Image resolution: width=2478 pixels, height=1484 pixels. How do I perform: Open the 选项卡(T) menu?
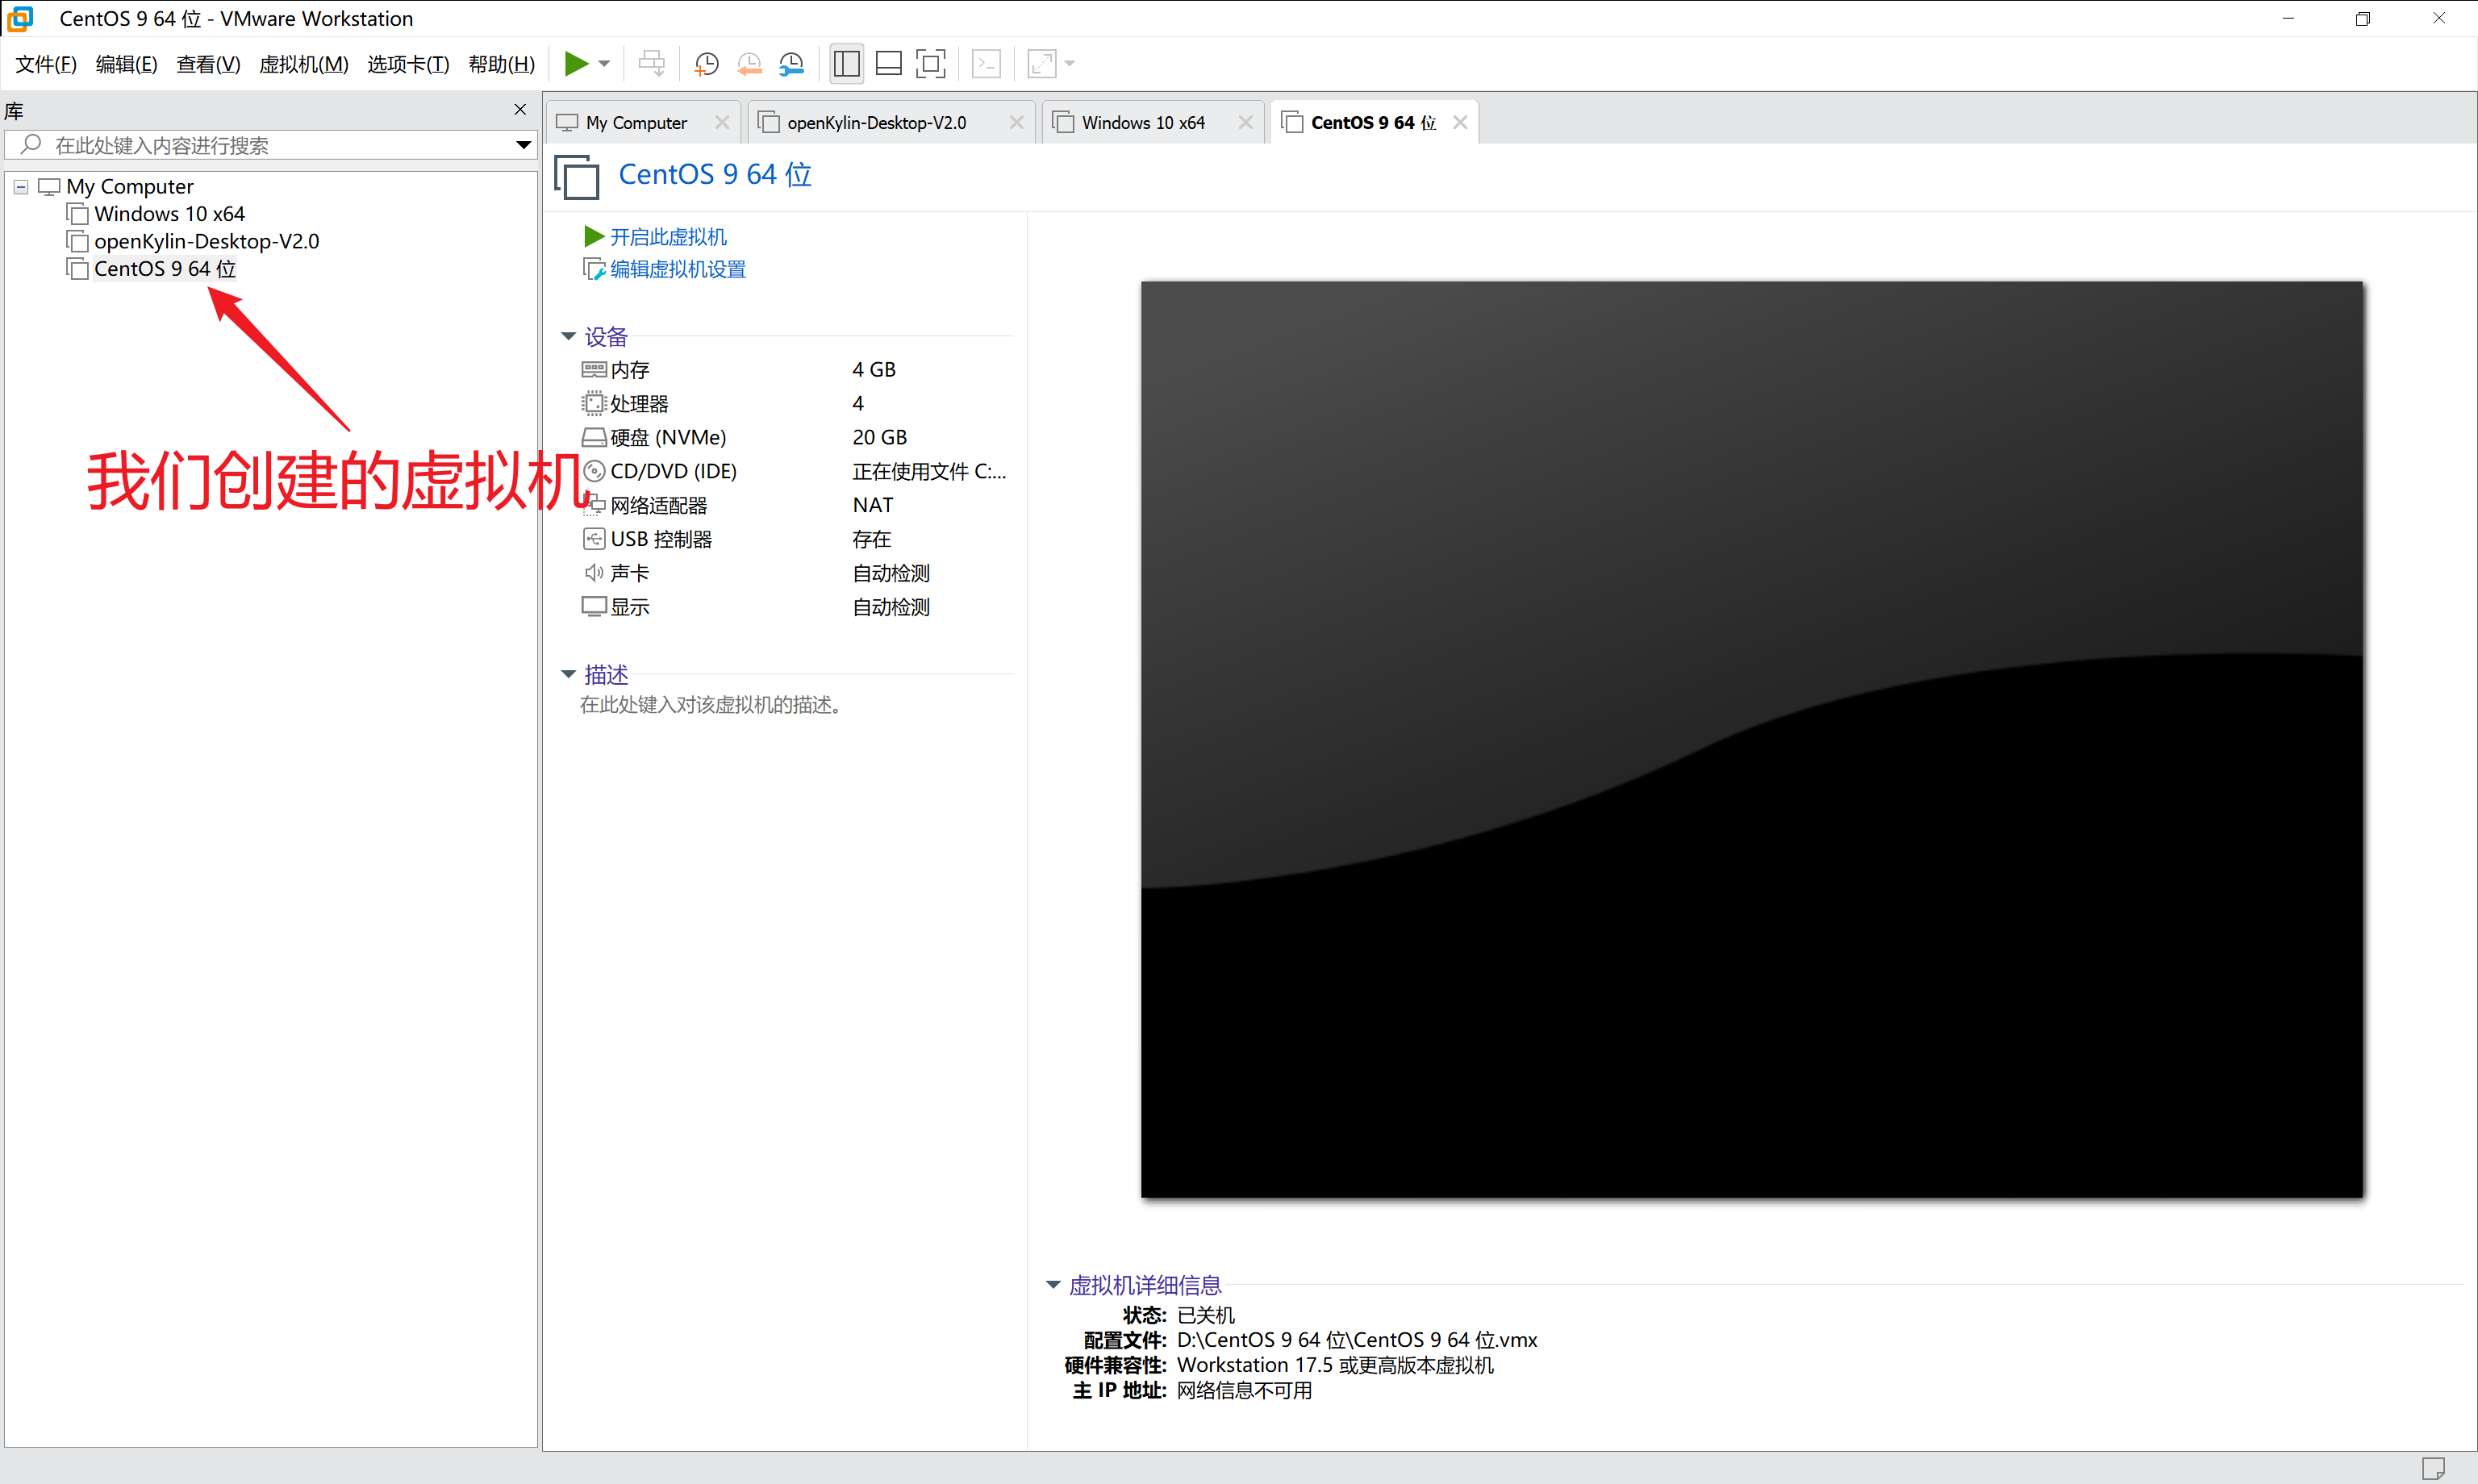(408, 64)
